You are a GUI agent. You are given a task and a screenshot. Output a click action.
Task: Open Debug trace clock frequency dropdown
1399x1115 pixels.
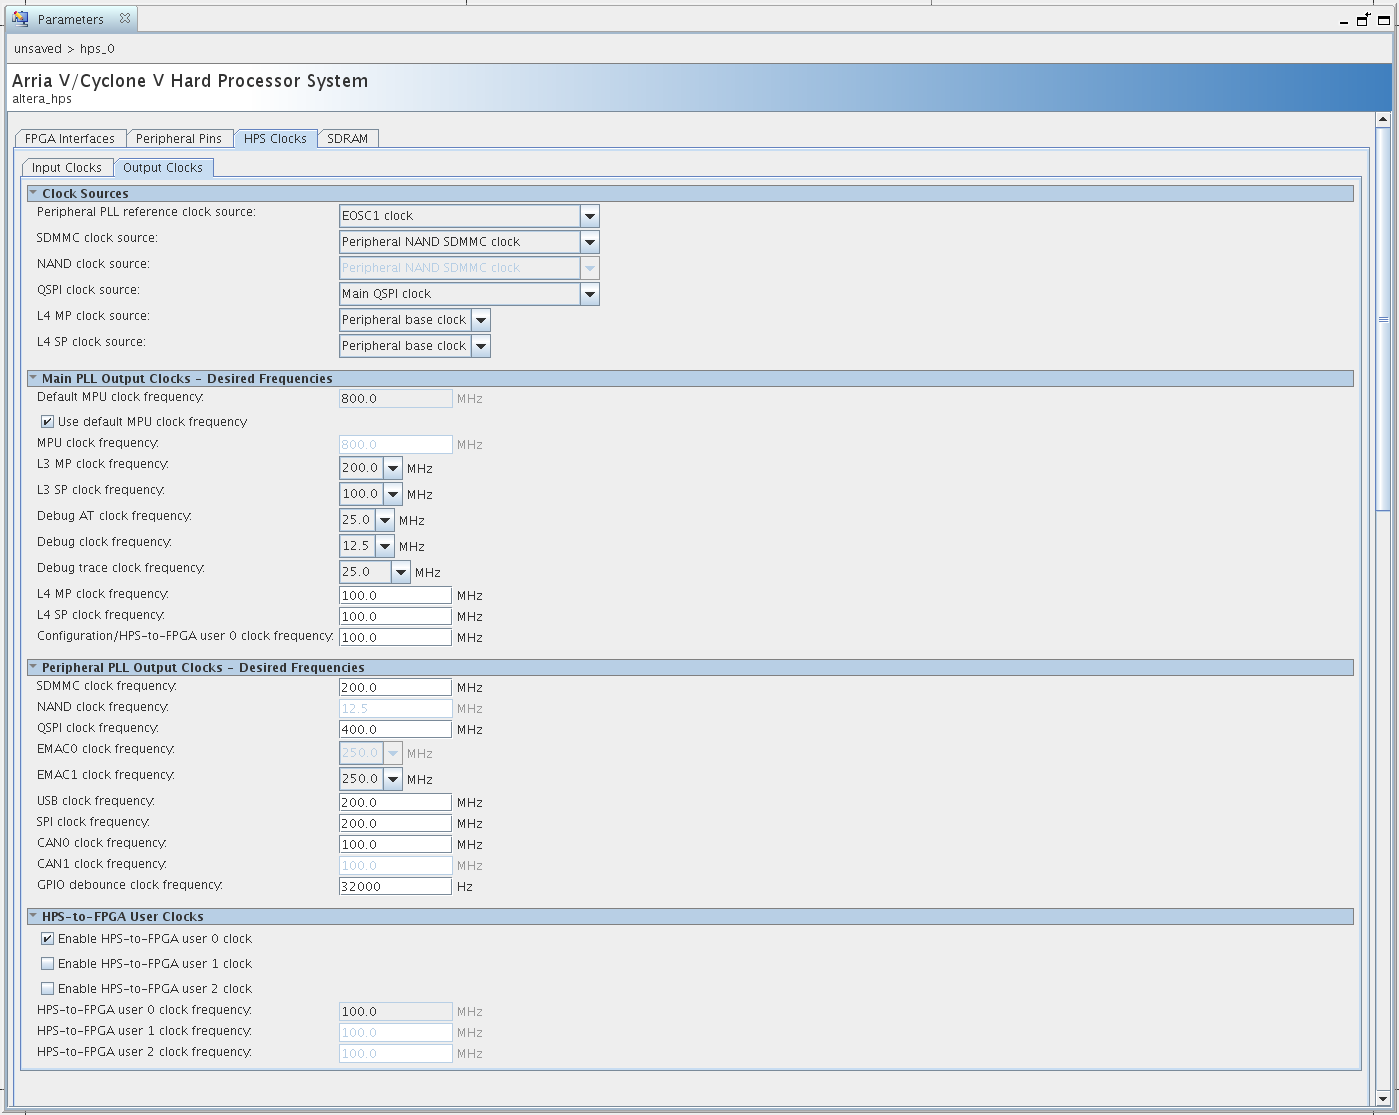point(401,572)
